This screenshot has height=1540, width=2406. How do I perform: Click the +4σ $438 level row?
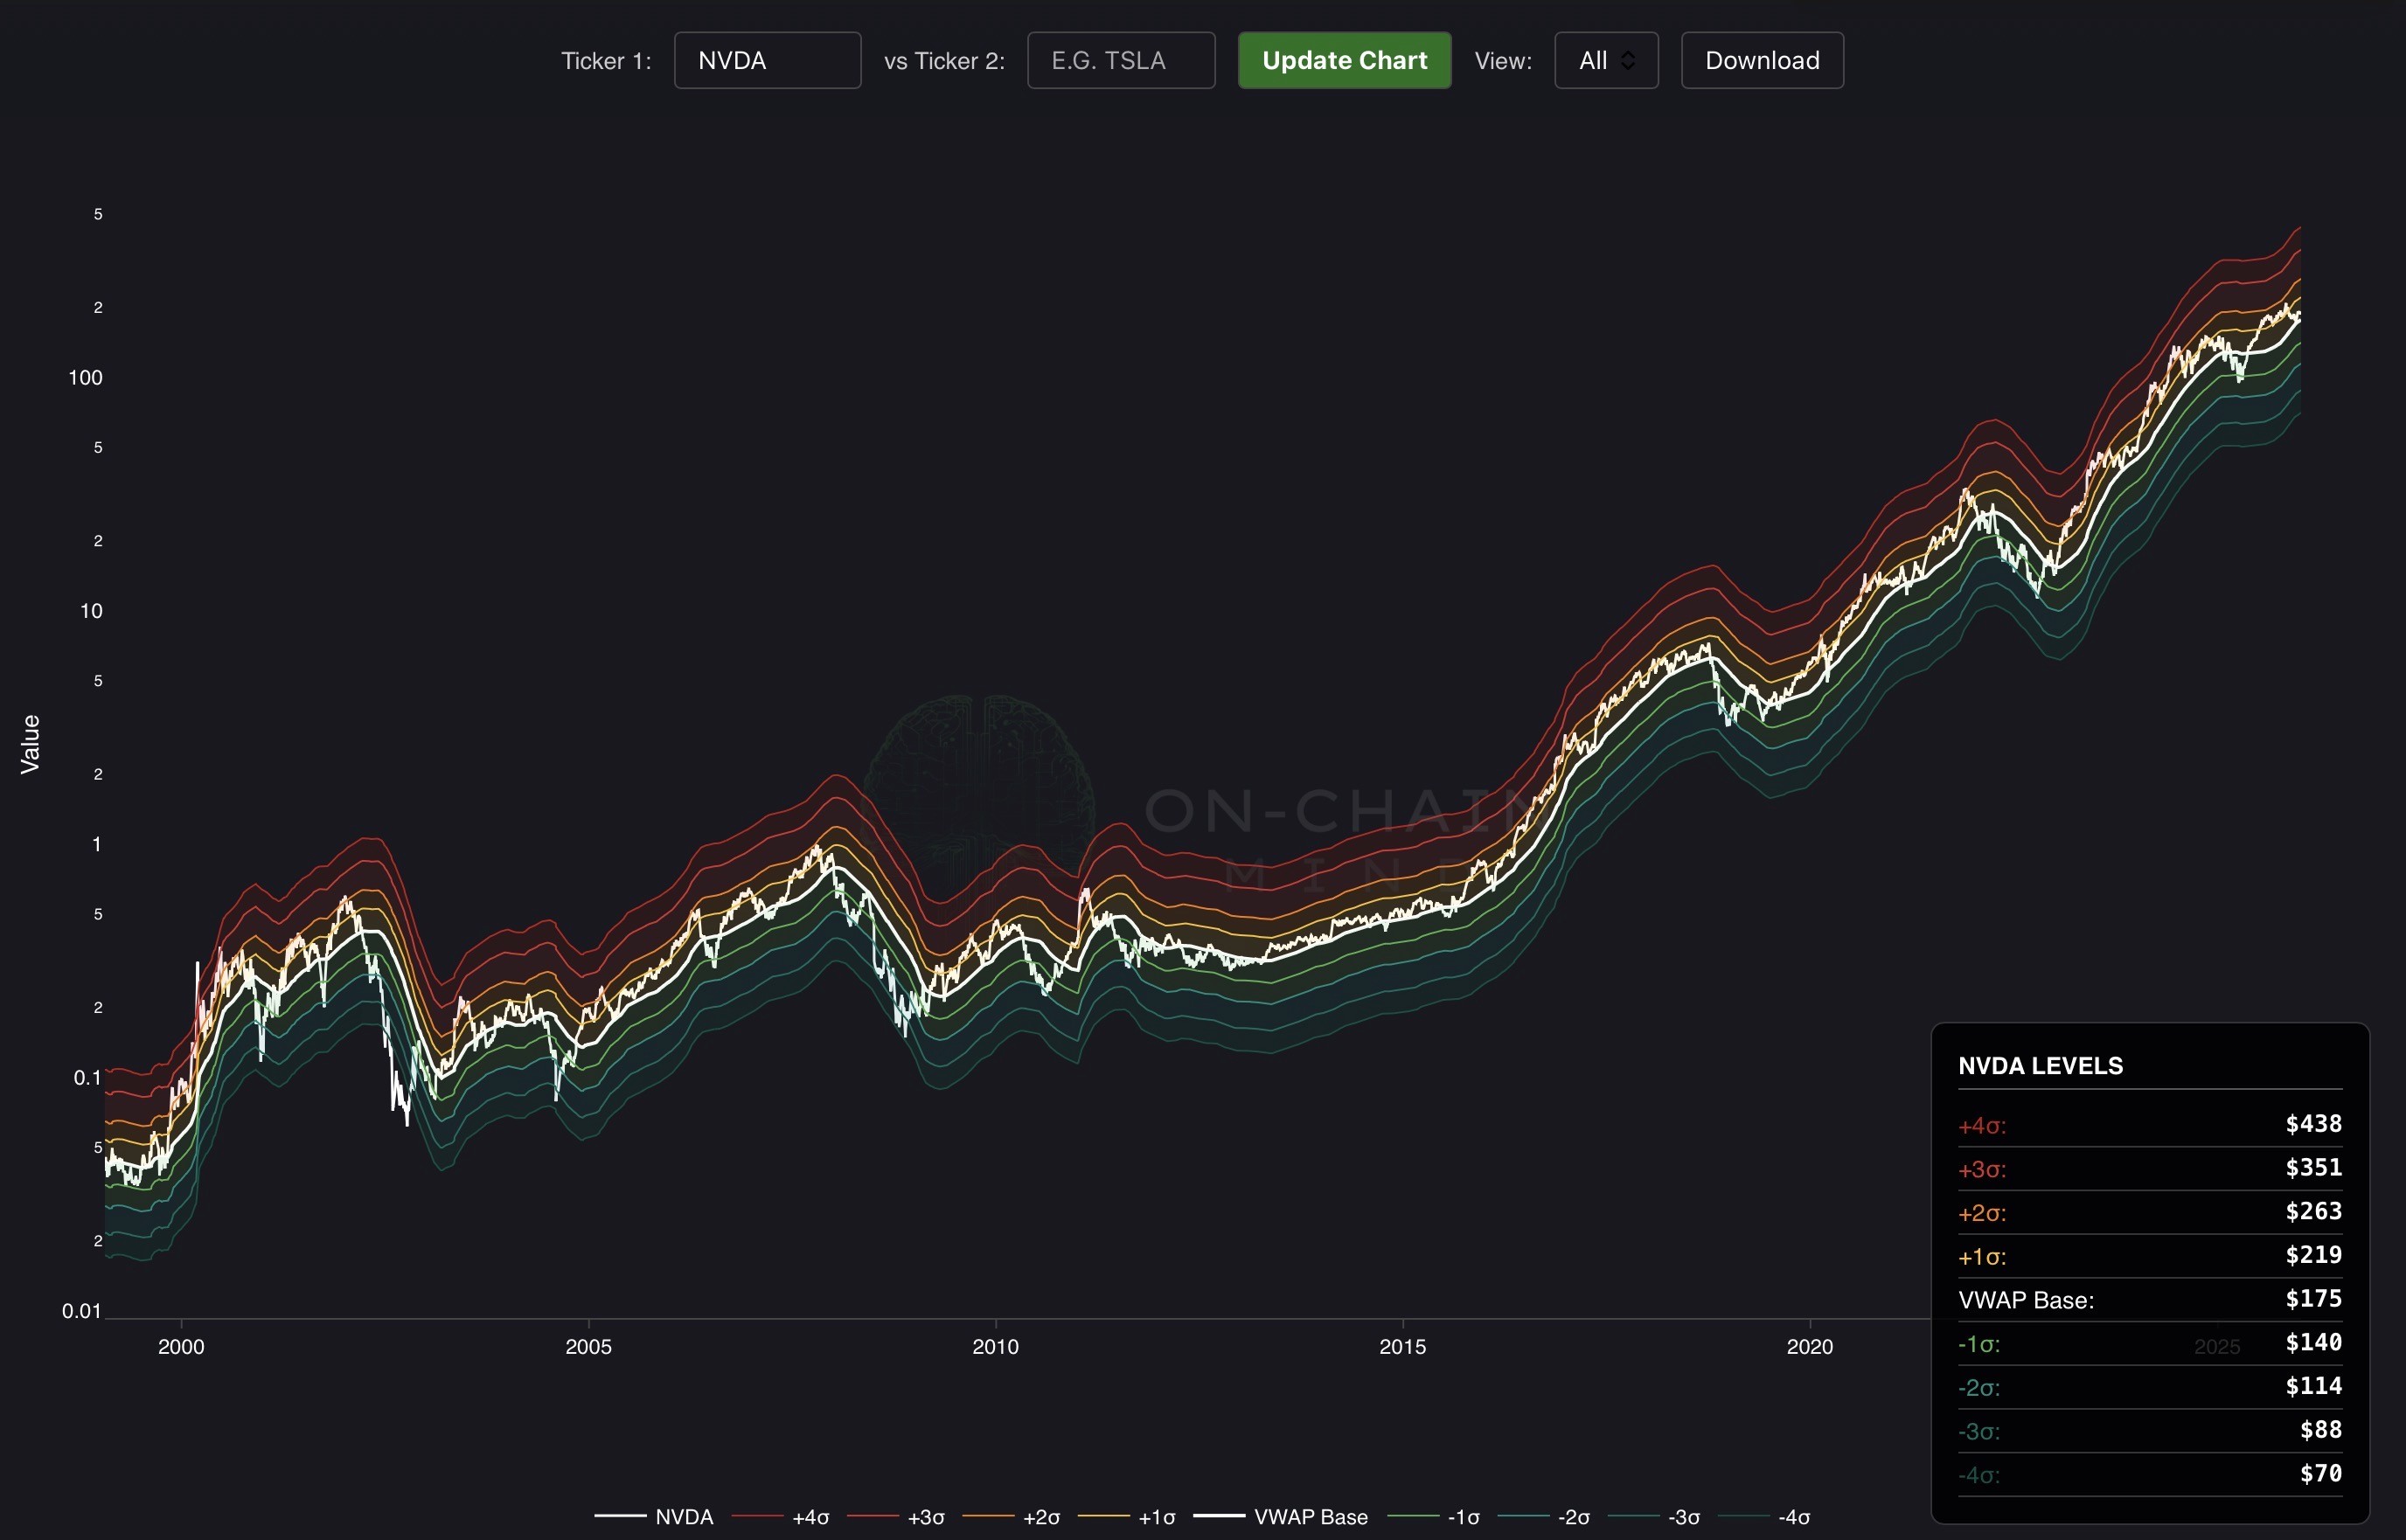pos(2149,1125)
